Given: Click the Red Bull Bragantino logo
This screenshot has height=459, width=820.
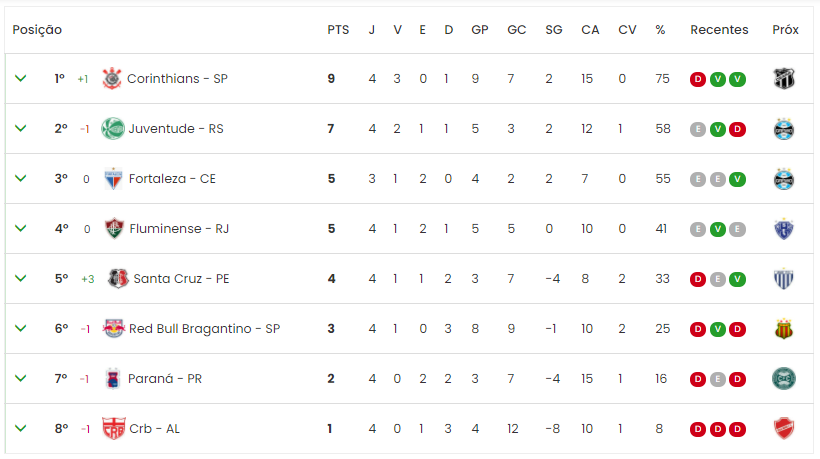Looking at the screenshot, I should pyautogui.click(x=113, y=328).
